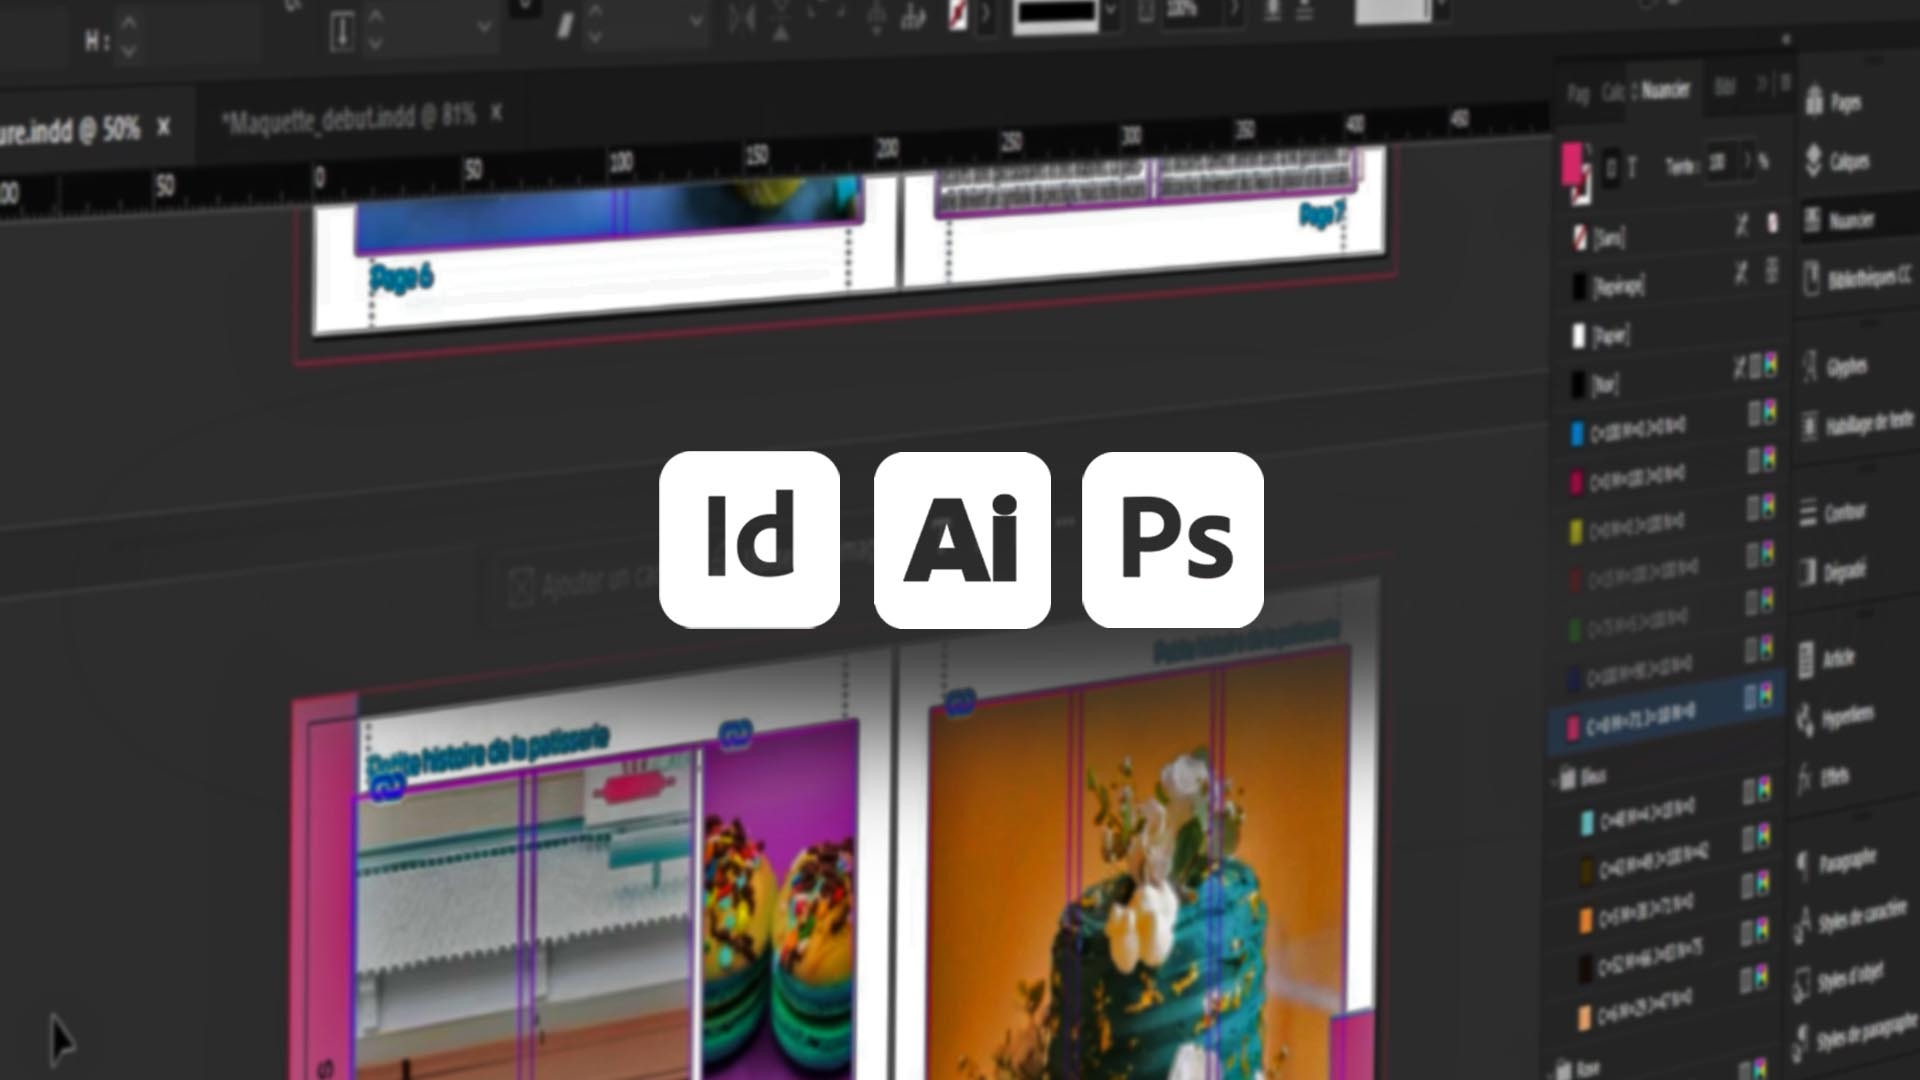Open the Teinte percentage dropdown

[1748, 162]
